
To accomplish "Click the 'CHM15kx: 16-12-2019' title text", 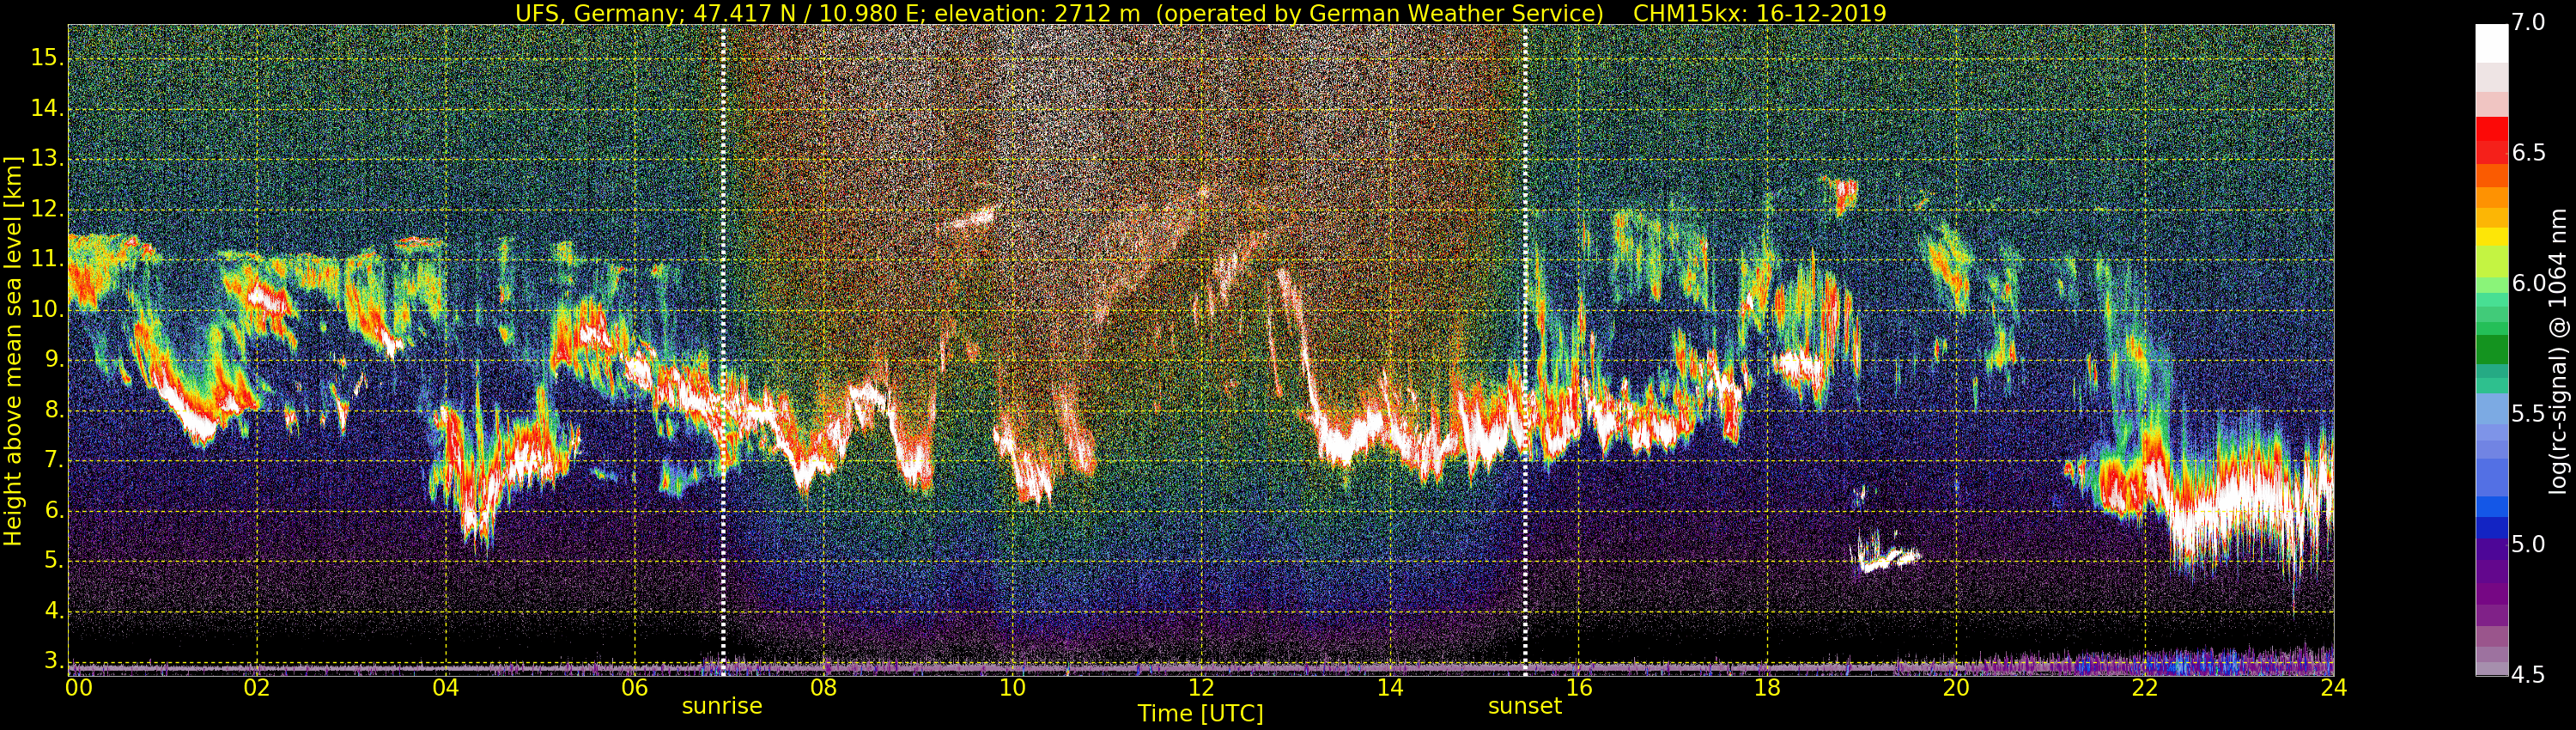I will point(1759,13).
